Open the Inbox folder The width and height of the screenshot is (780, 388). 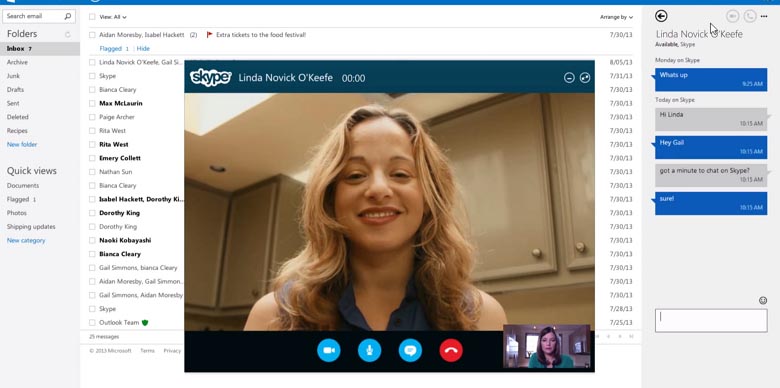coord(40,49)
